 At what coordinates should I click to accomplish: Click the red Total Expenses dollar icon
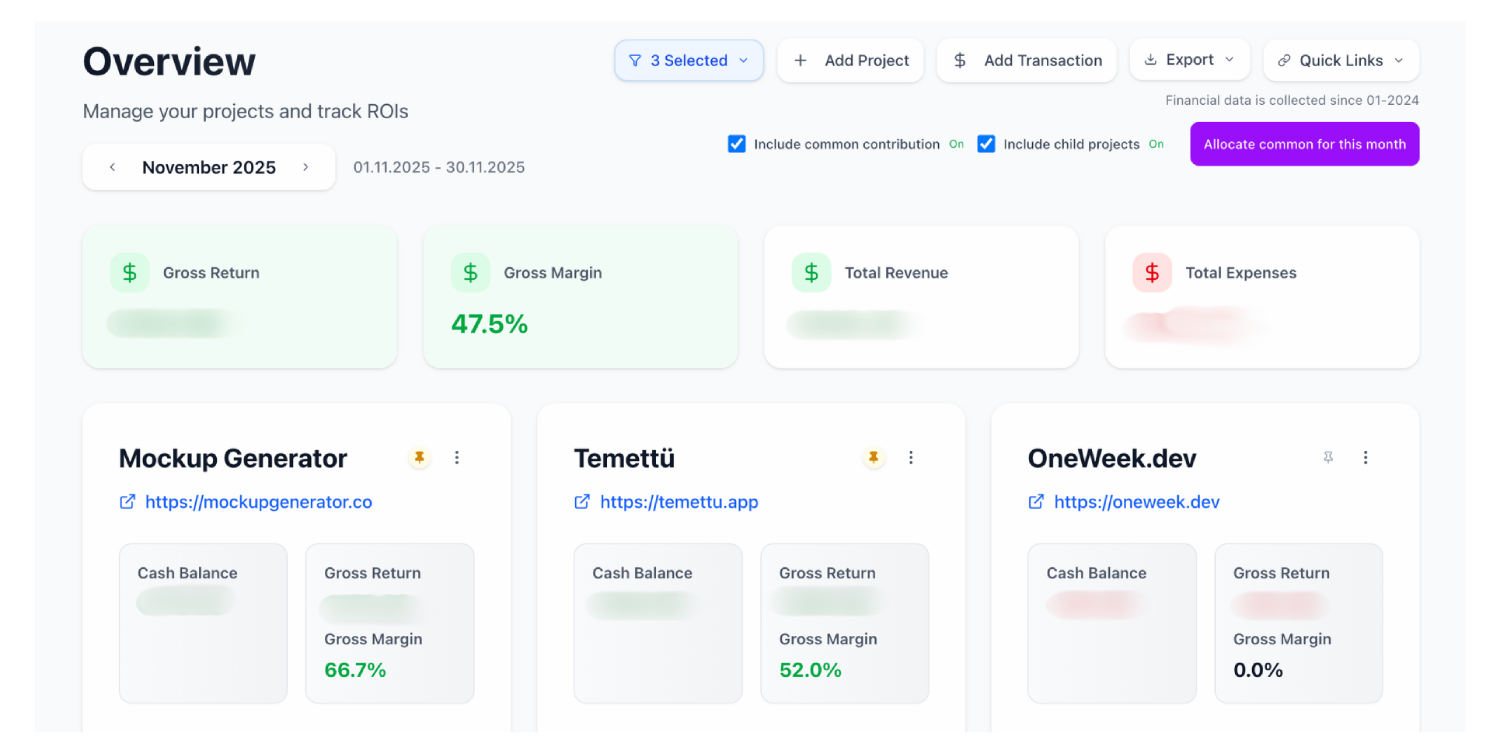coord(1152,273)
